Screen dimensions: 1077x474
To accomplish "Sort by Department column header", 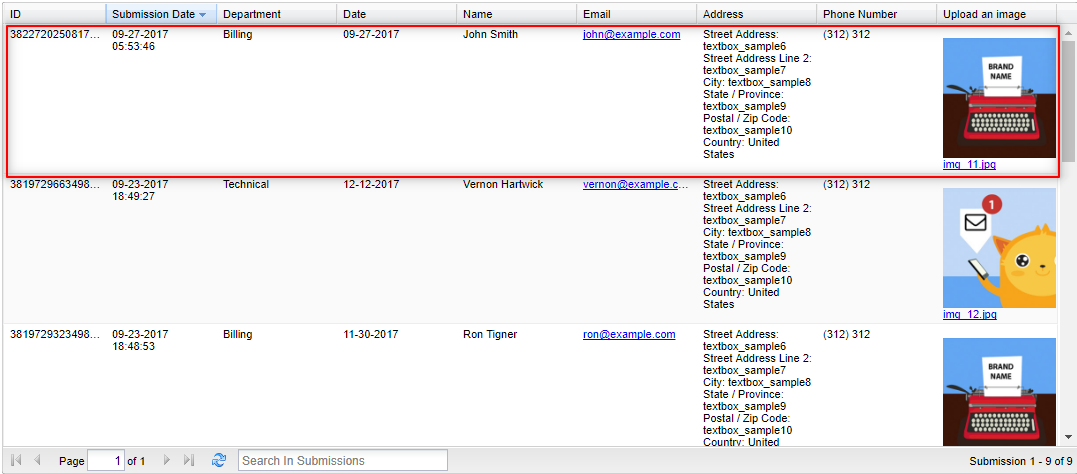I will [277, 14].
